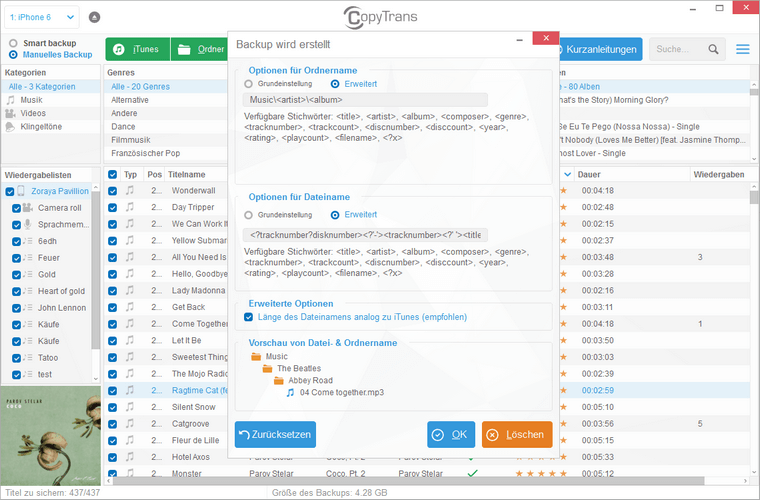This screenshot has height=500, width=760.
Task: Open the Ordner backup tab
Action: coord(200,49)
